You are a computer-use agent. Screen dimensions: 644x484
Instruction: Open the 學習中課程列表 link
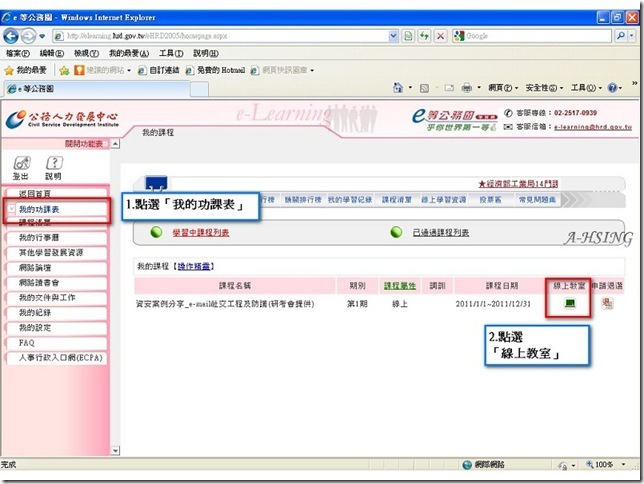200,233
